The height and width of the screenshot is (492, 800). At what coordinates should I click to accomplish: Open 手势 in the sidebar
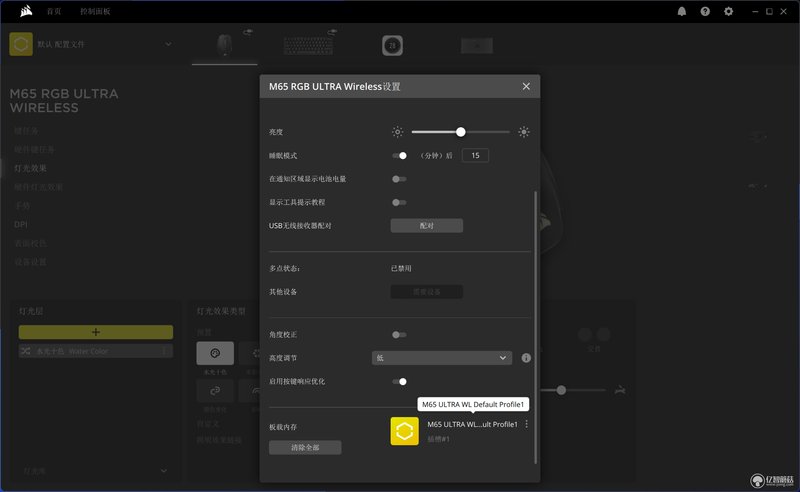point(22,206)
